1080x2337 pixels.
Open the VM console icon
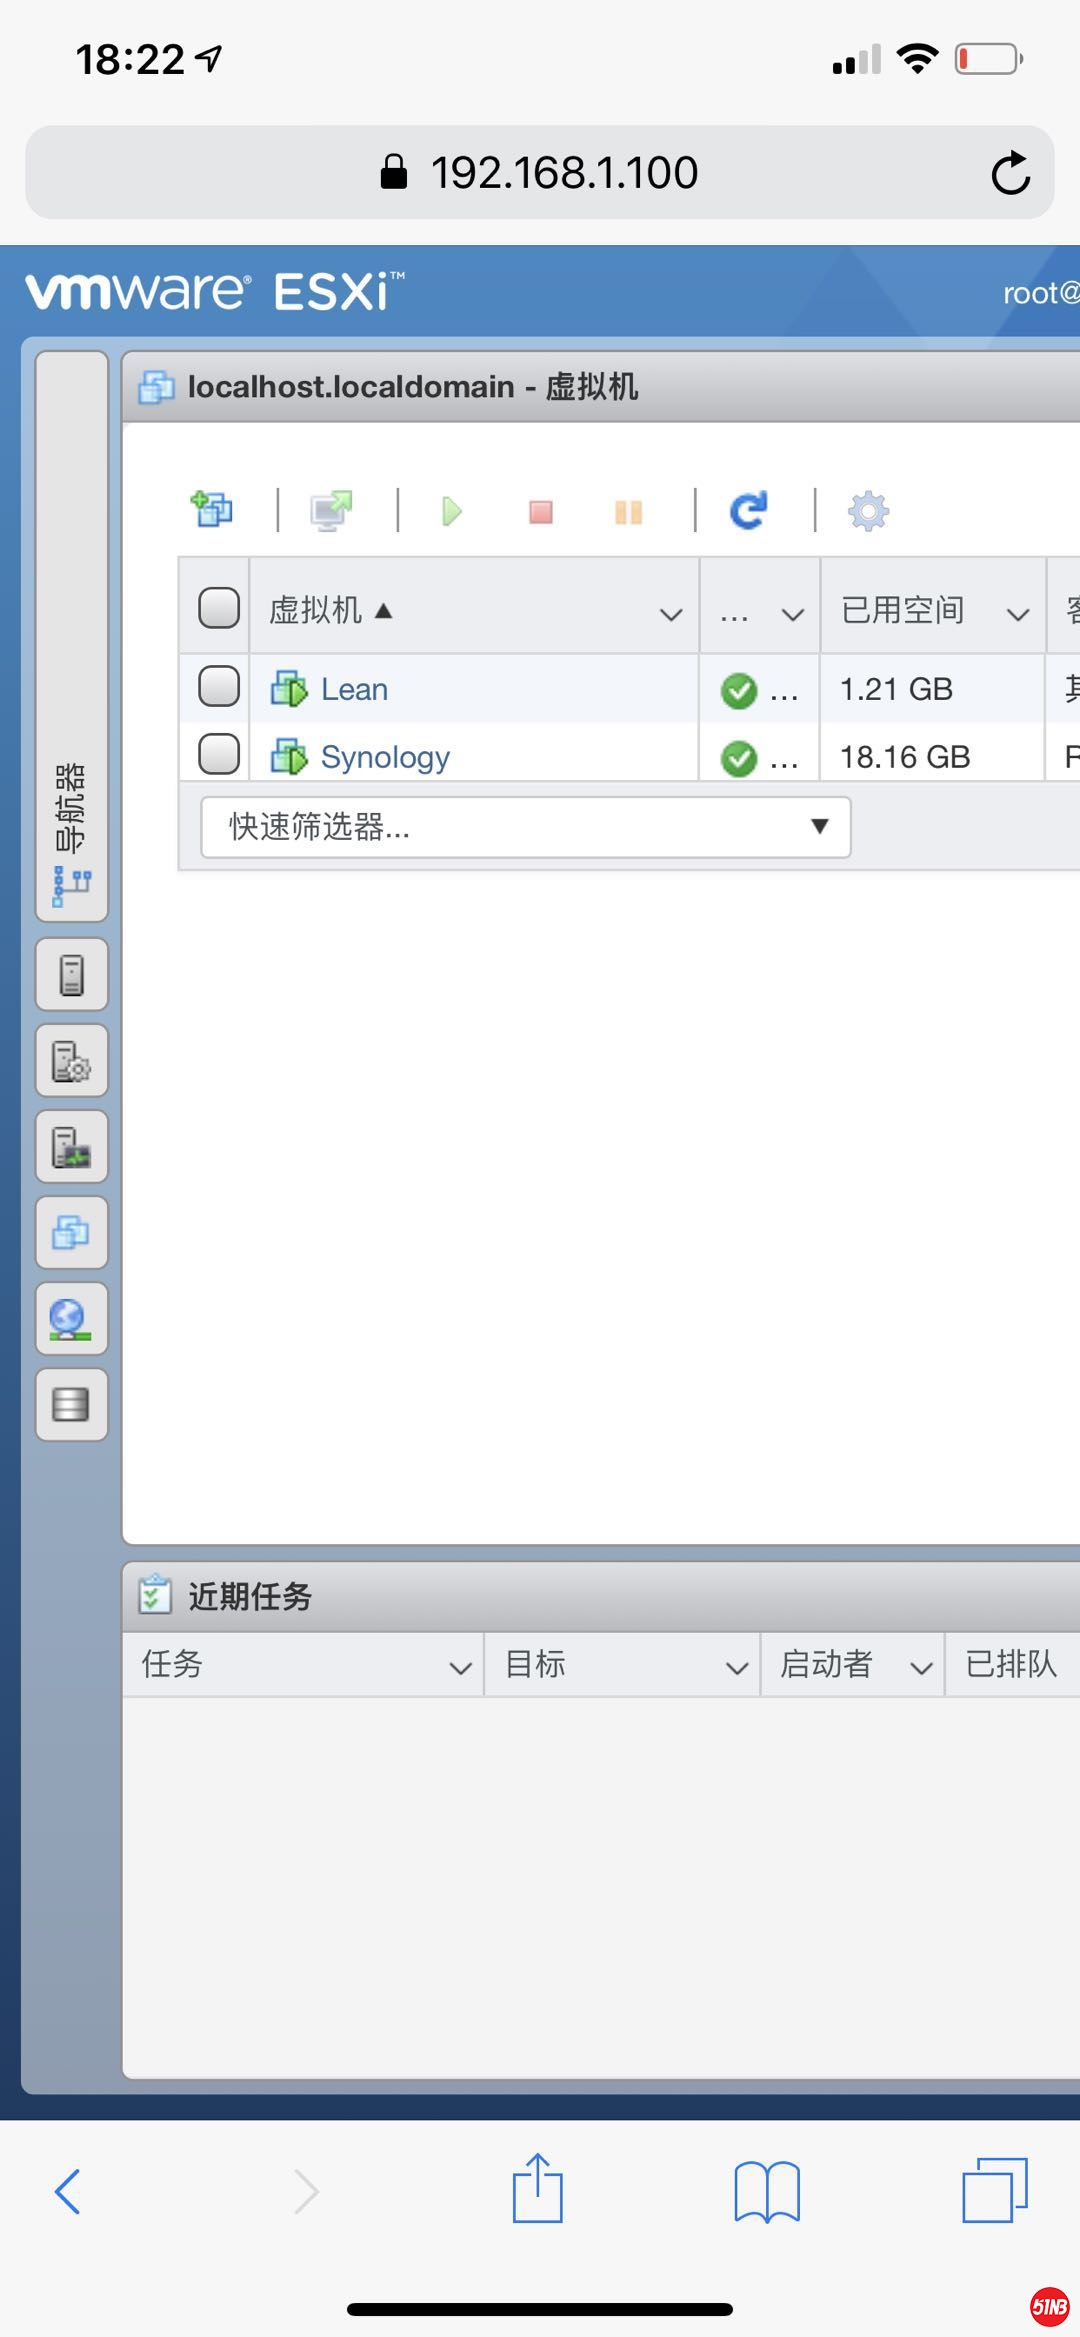331,510
